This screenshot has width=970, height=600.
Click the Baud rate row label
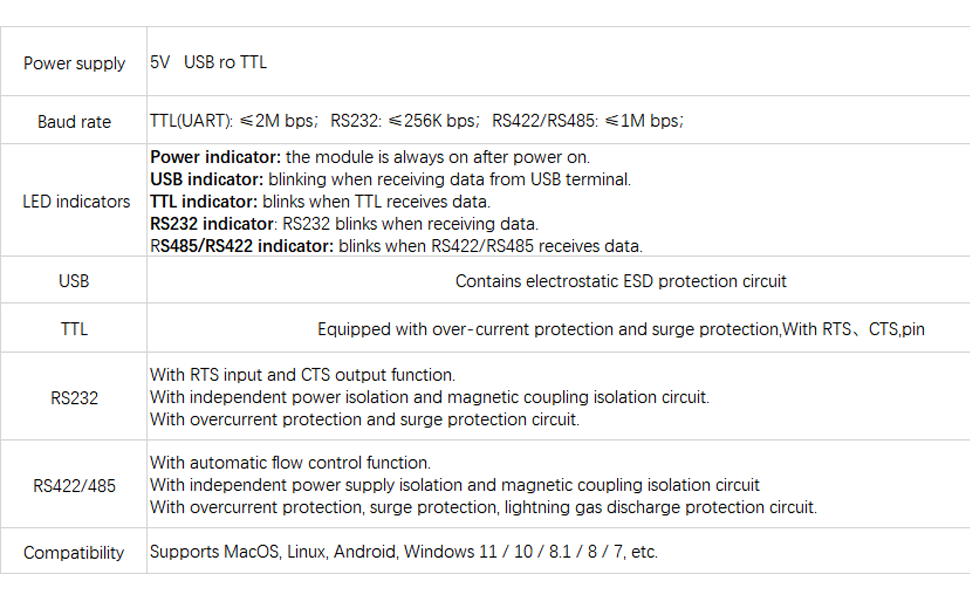[x=74, y=121]
